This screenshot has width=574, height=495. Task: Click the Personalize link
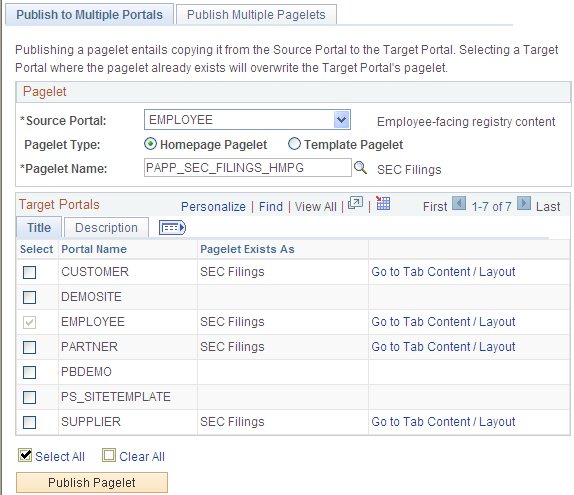213,206
